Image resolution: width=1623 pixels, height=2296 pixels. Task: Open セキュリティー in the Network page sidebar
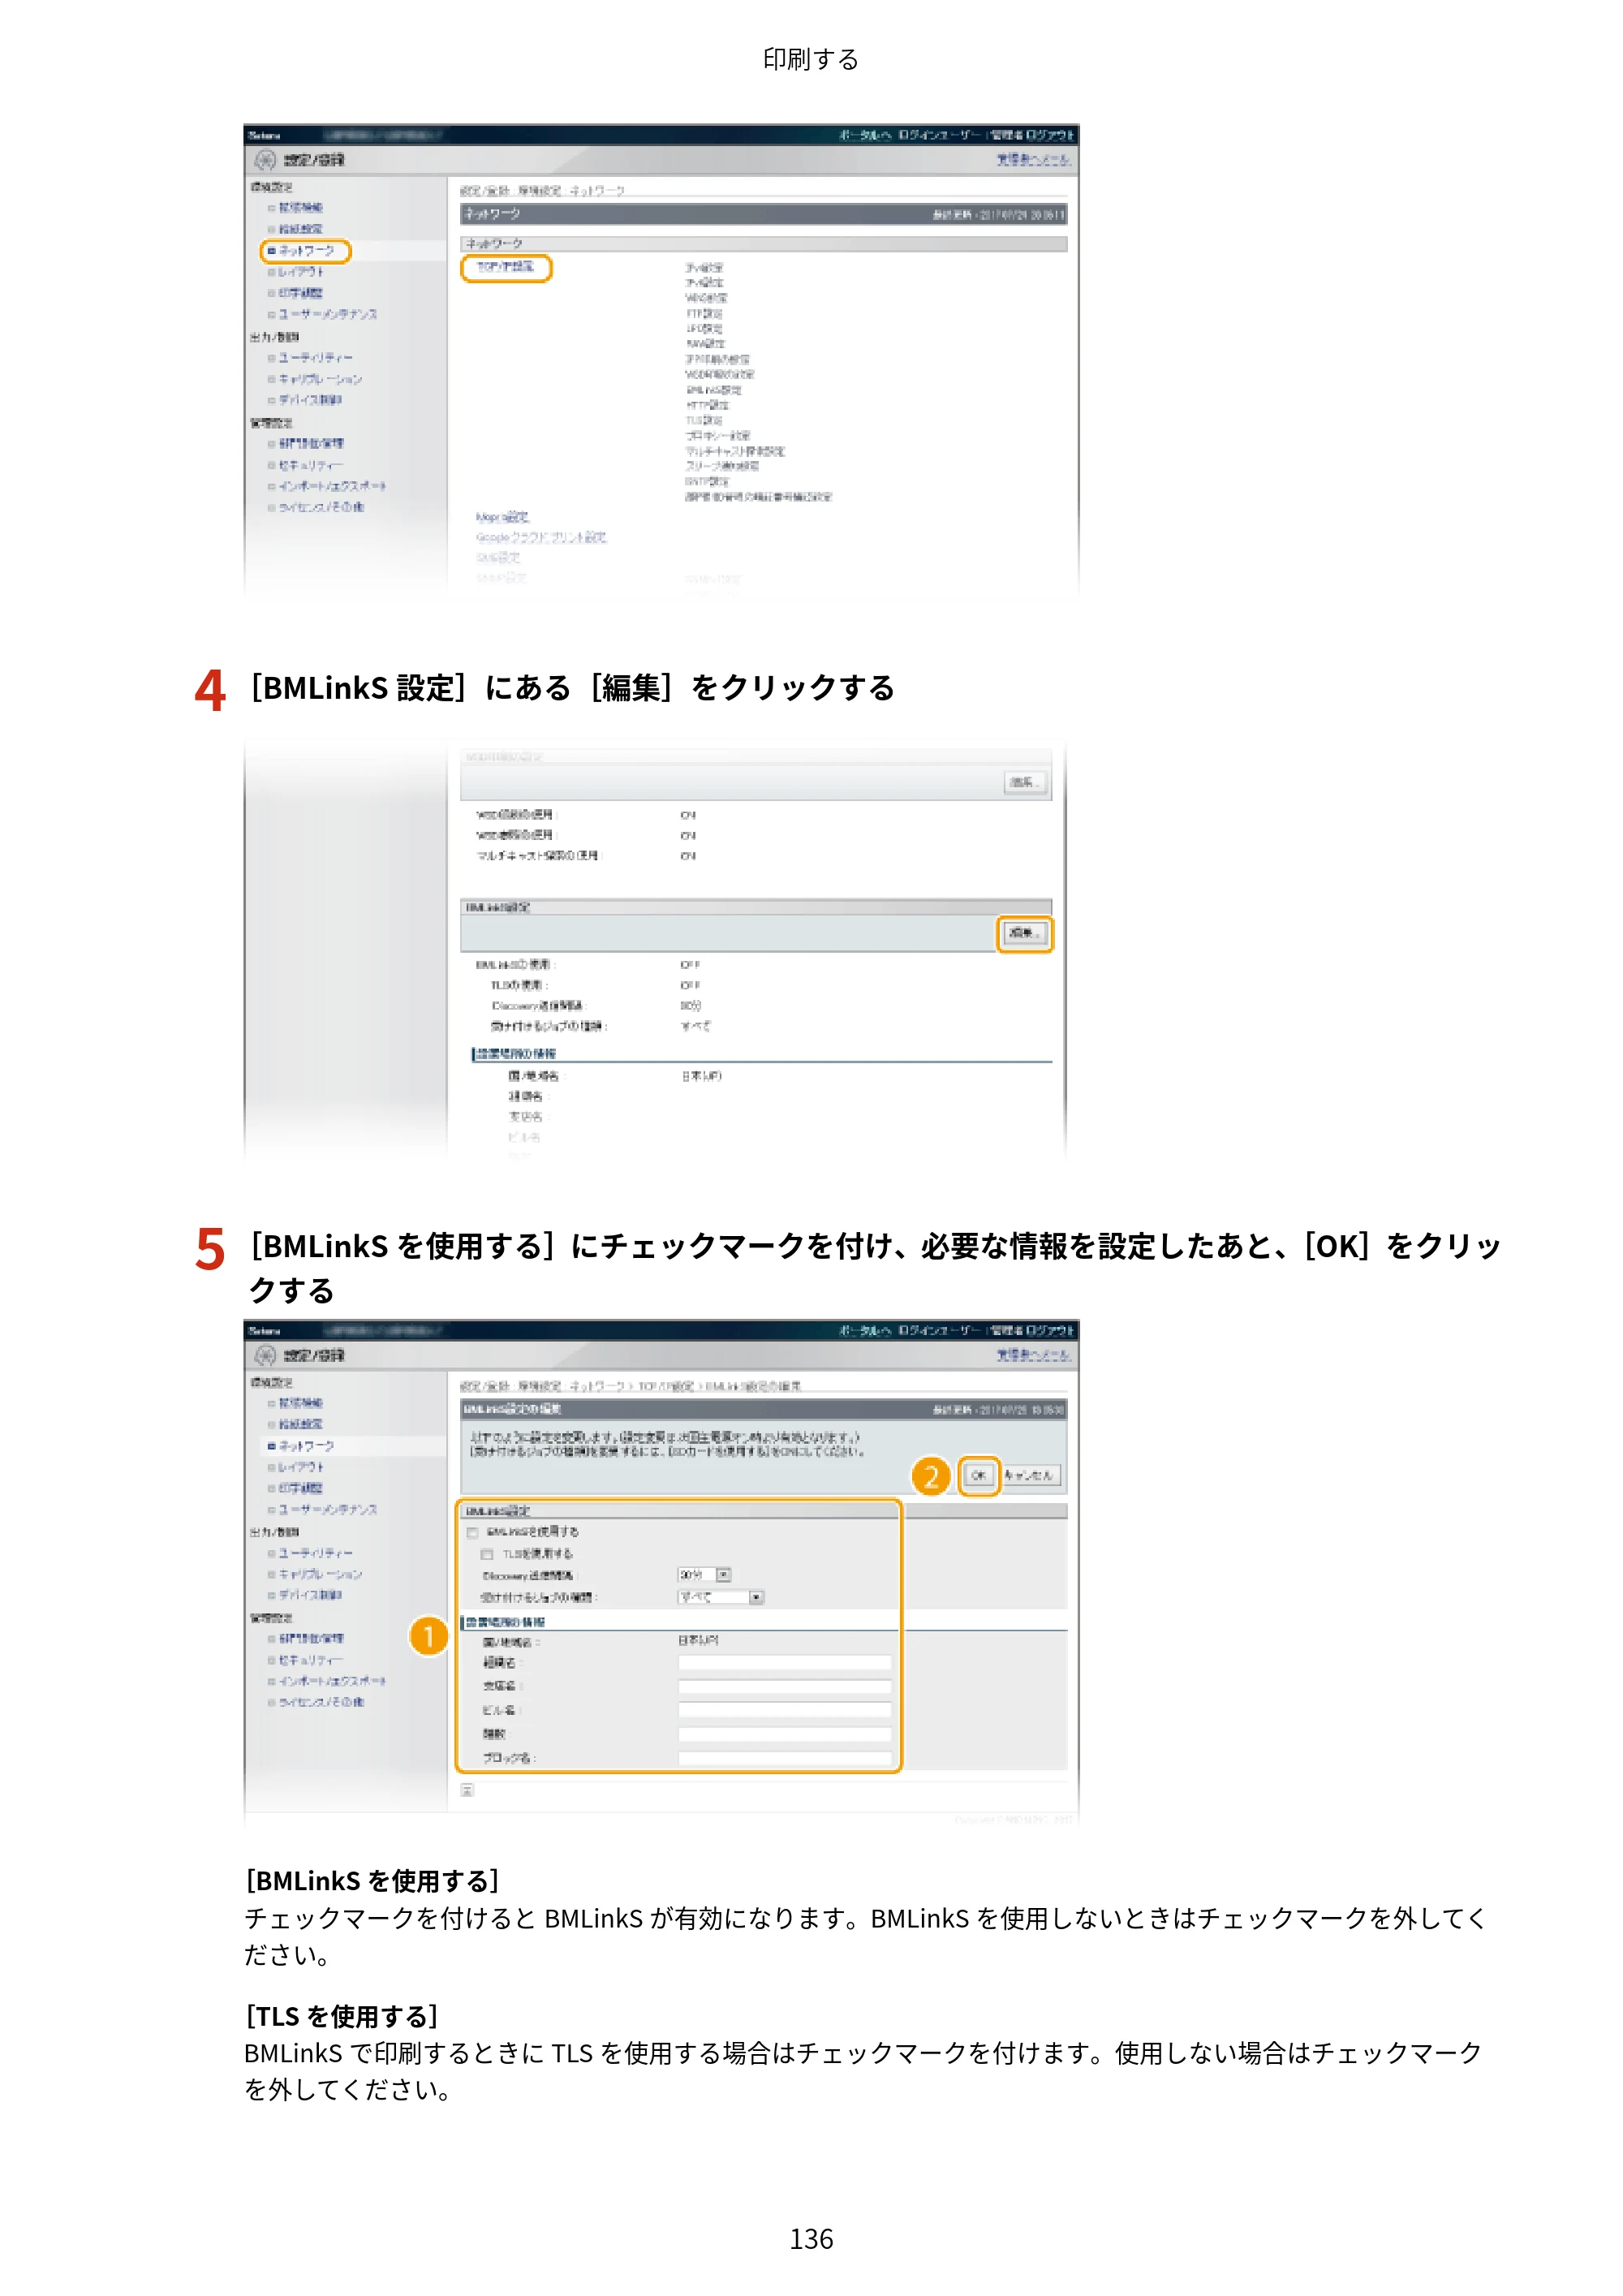[310, 465]
